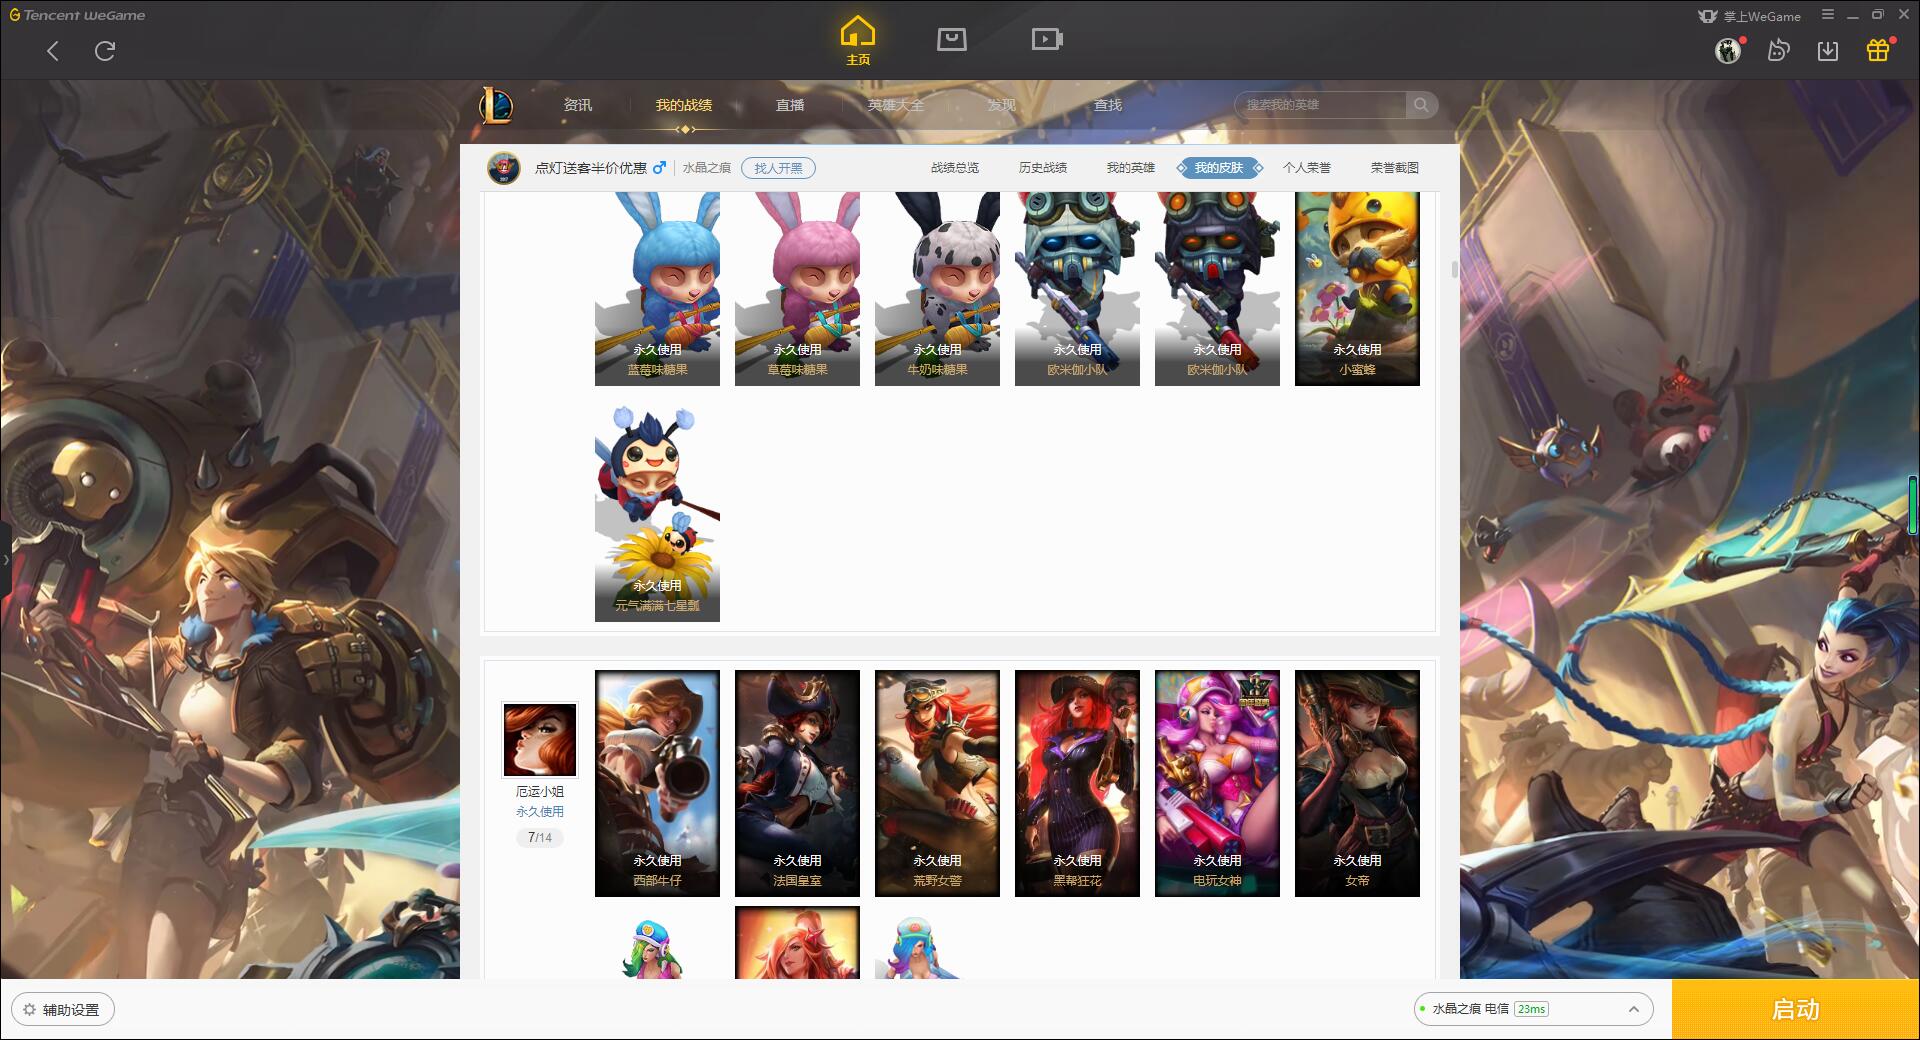
Task: Click the 7/14 skin count badge
Action: 540,838
